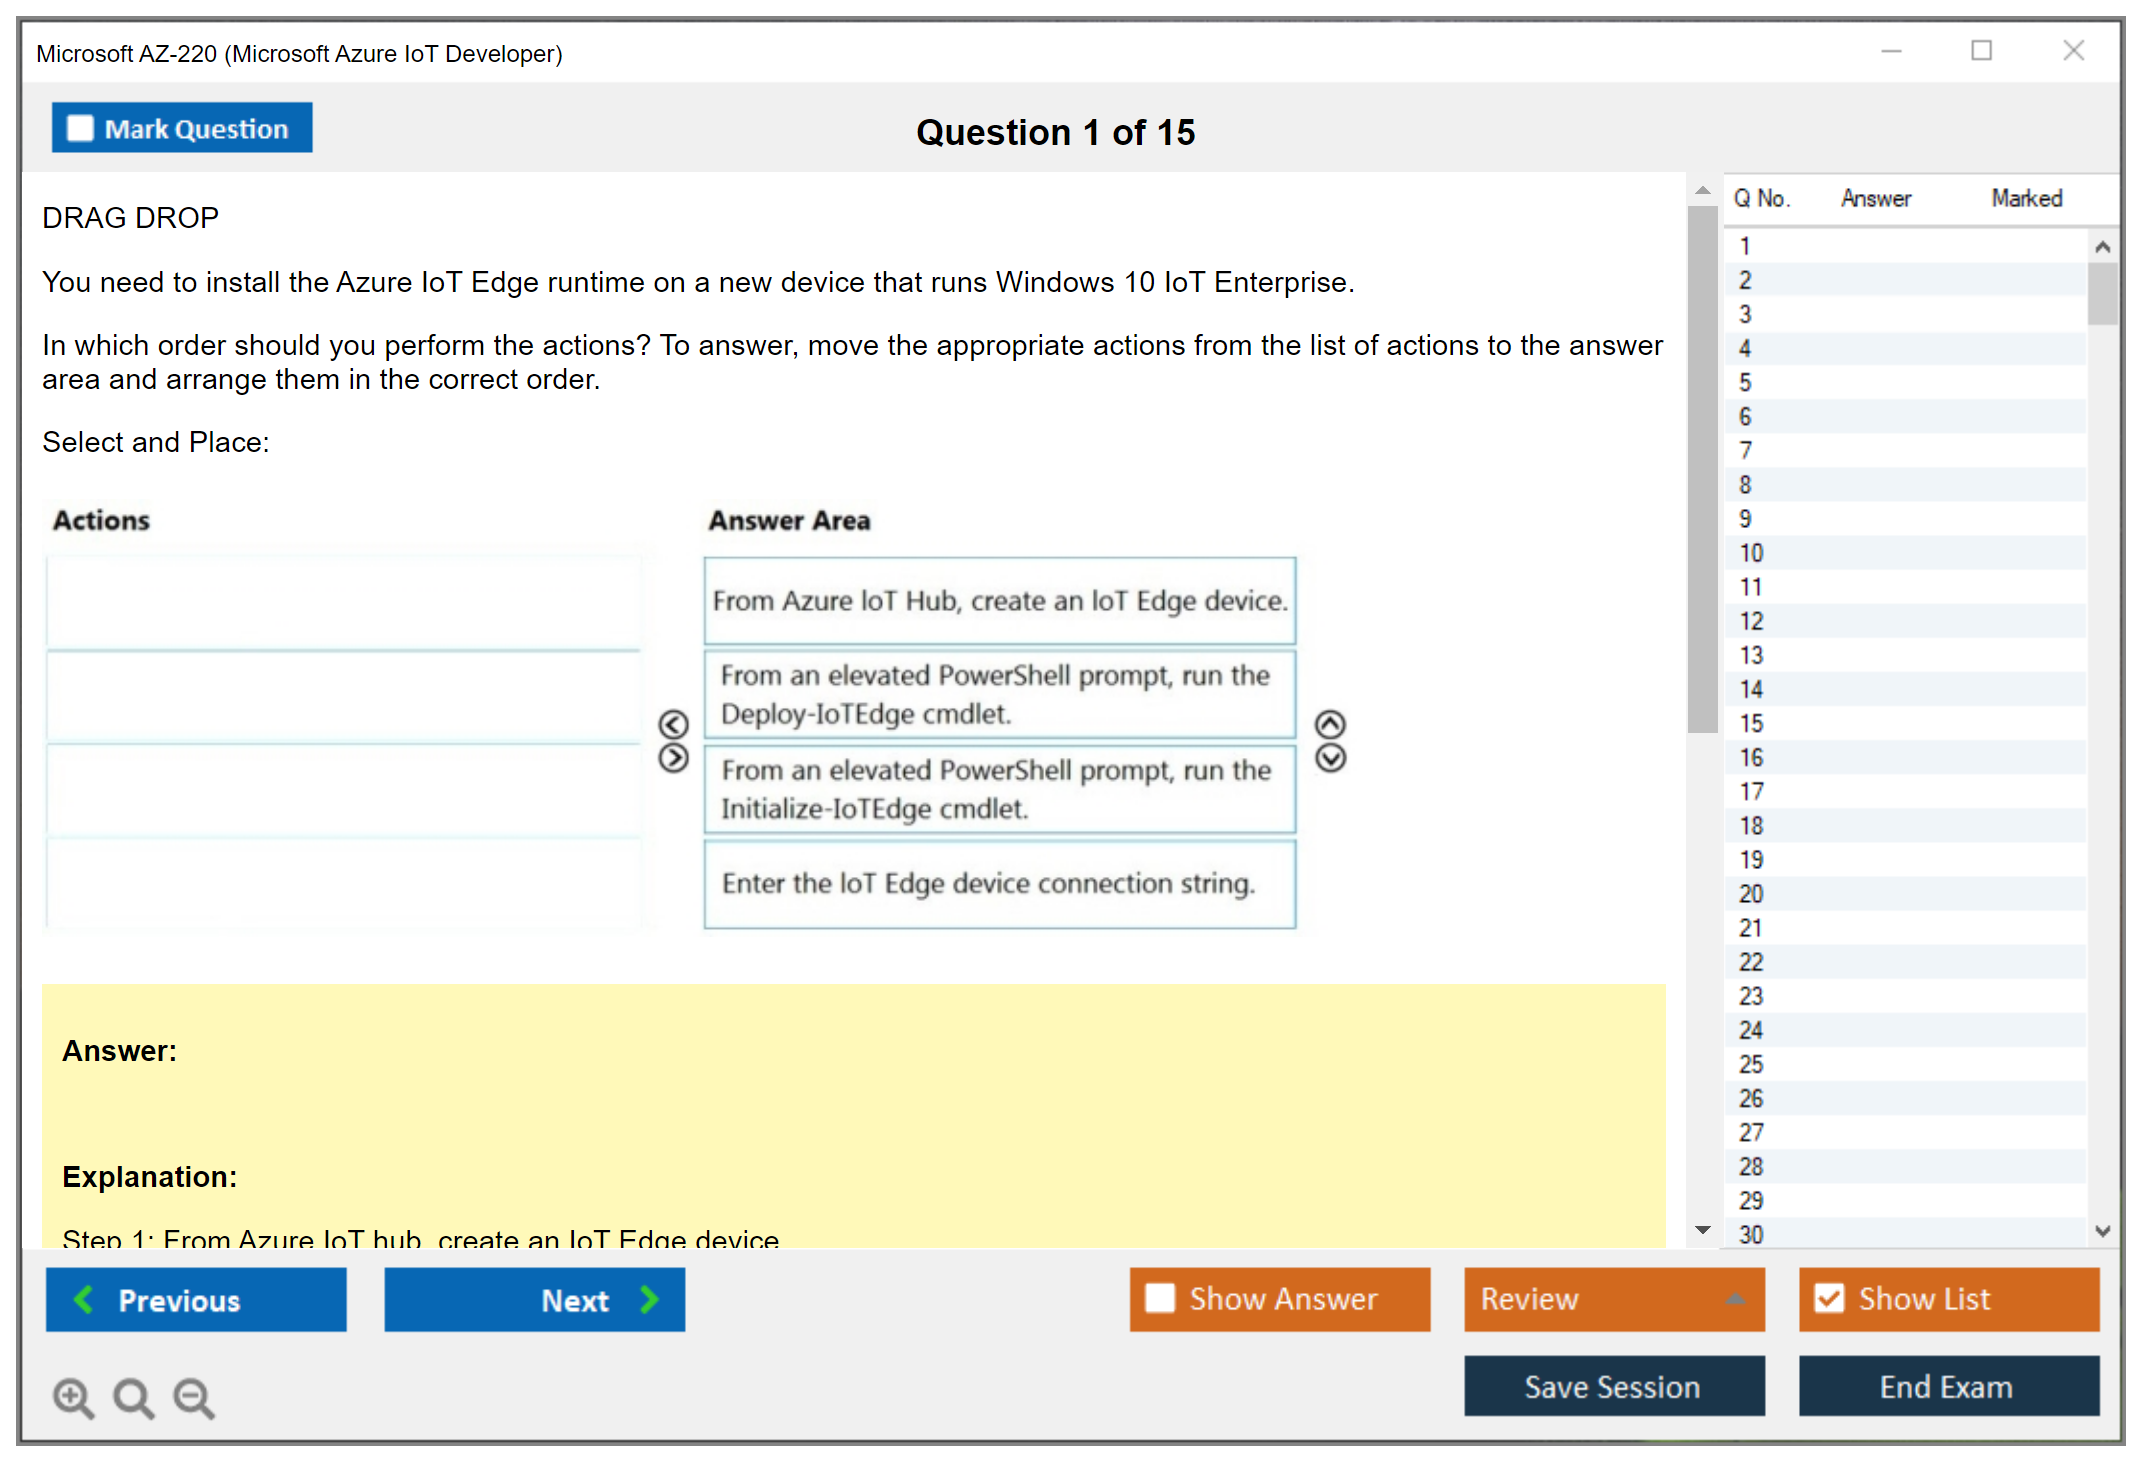Image resolution: width=2150 pixels, height=1470 pixels.
Task: Go to the Next question
Action: 535,1300
